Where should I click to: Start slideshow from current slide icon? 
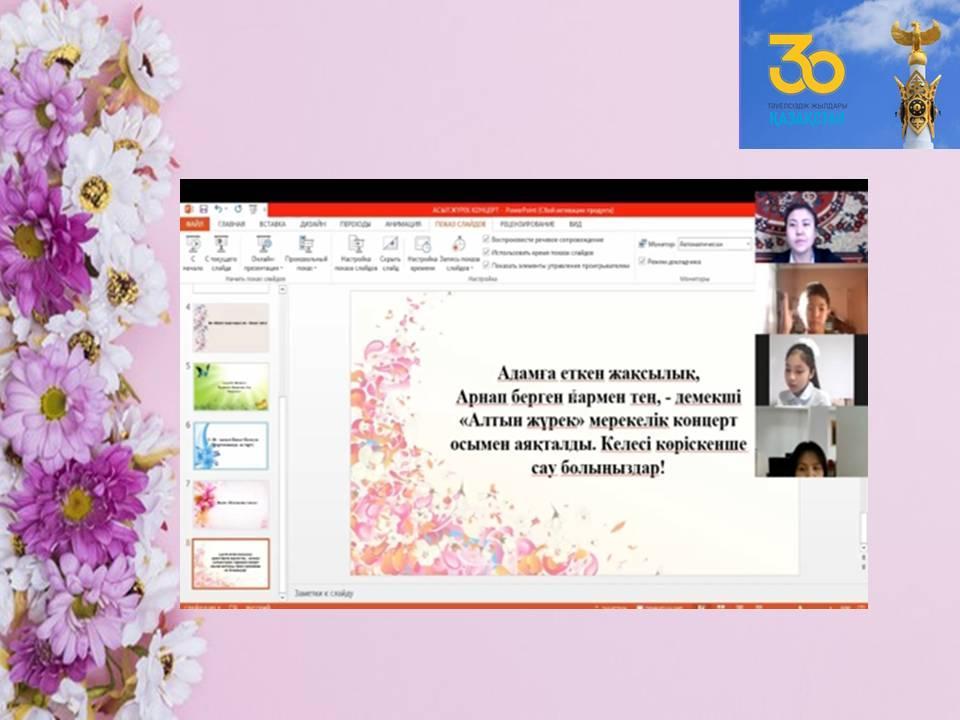click(220, 245)
